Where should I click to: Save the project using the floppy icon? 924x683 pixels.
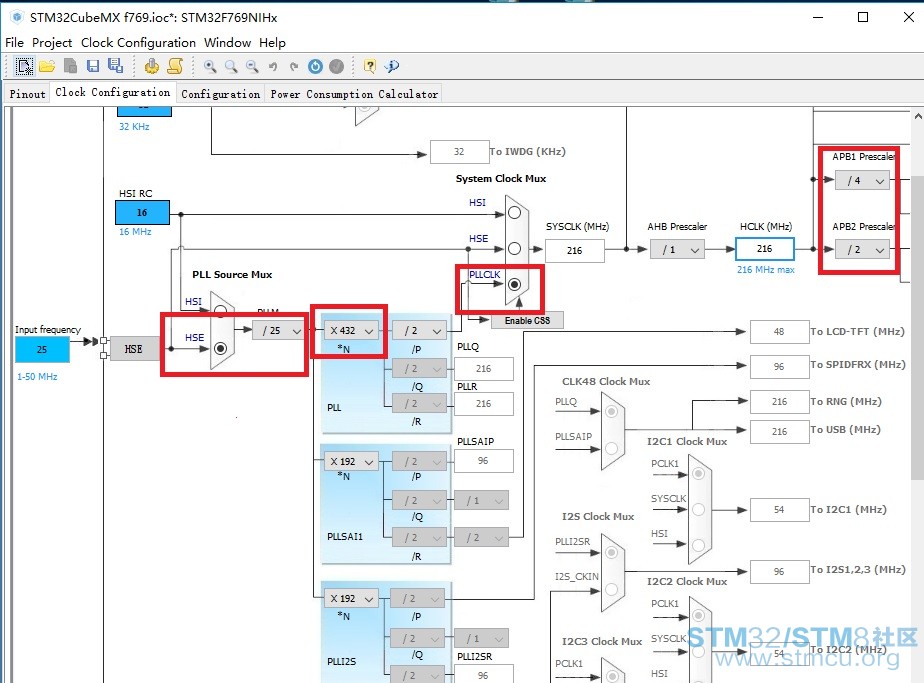(x=93, y=66)
